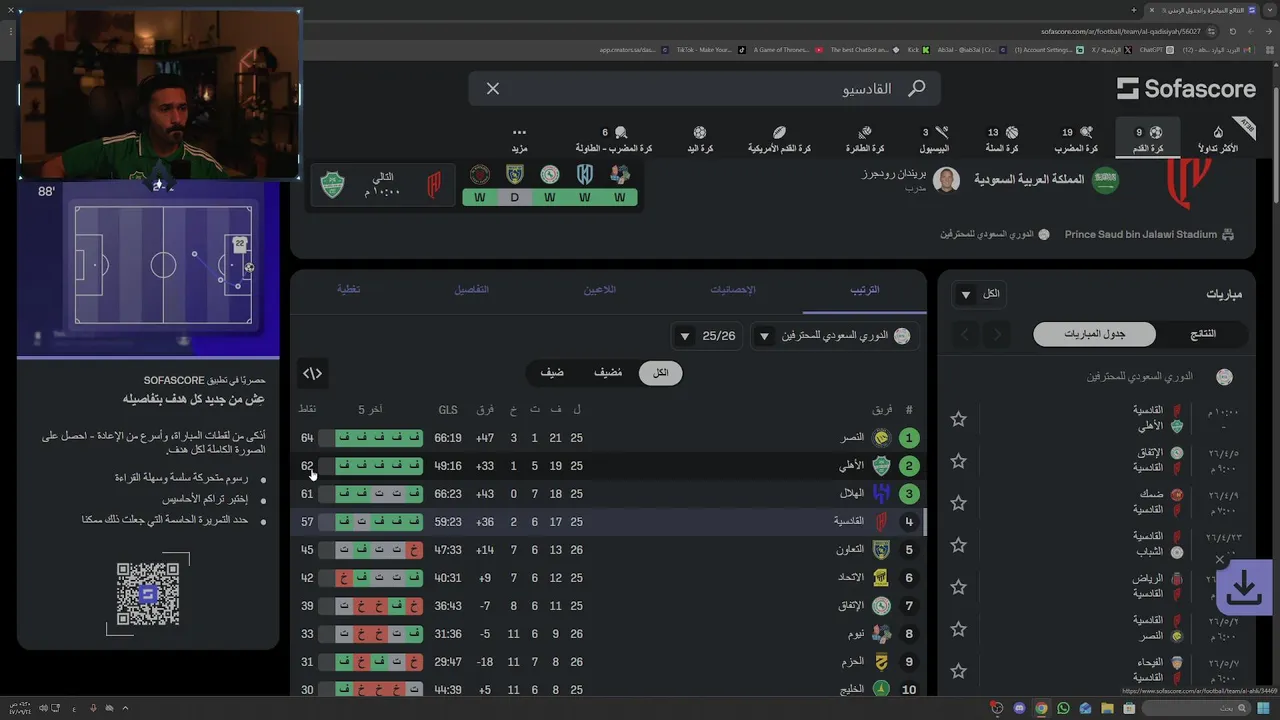Clear the search box with the X

(x=493, y=89)
